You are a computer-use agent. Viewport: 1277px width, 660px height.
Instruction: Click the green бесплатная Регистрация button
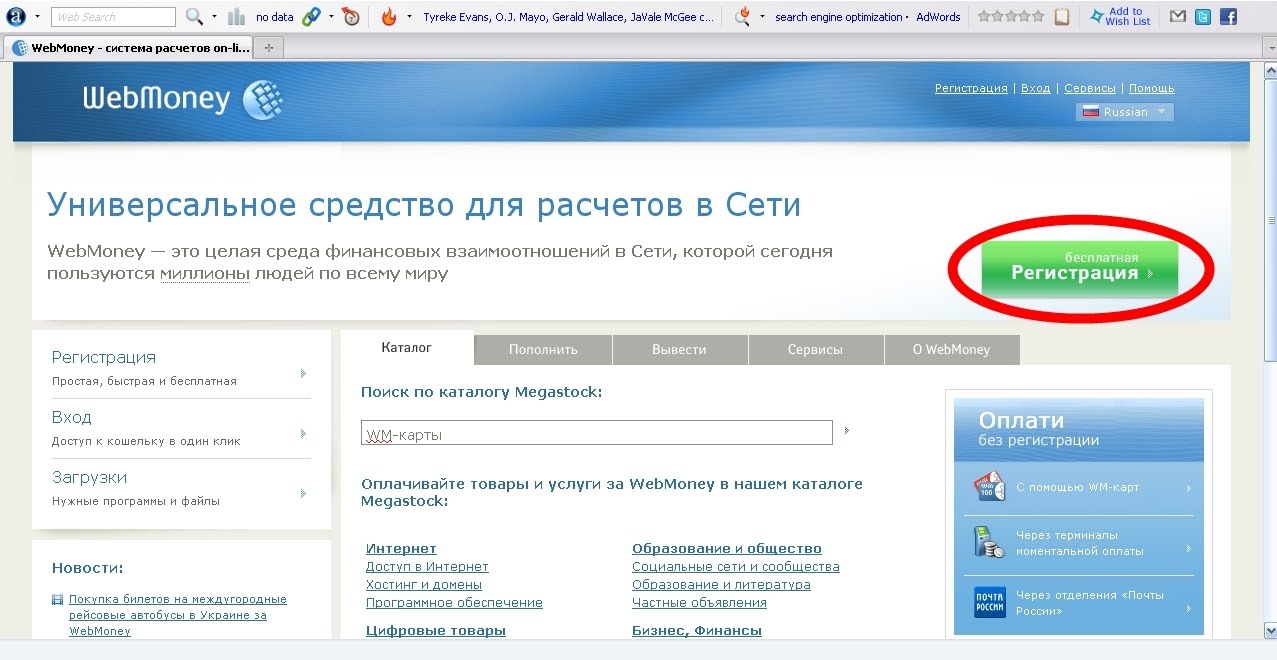[x=1079, y=268]
